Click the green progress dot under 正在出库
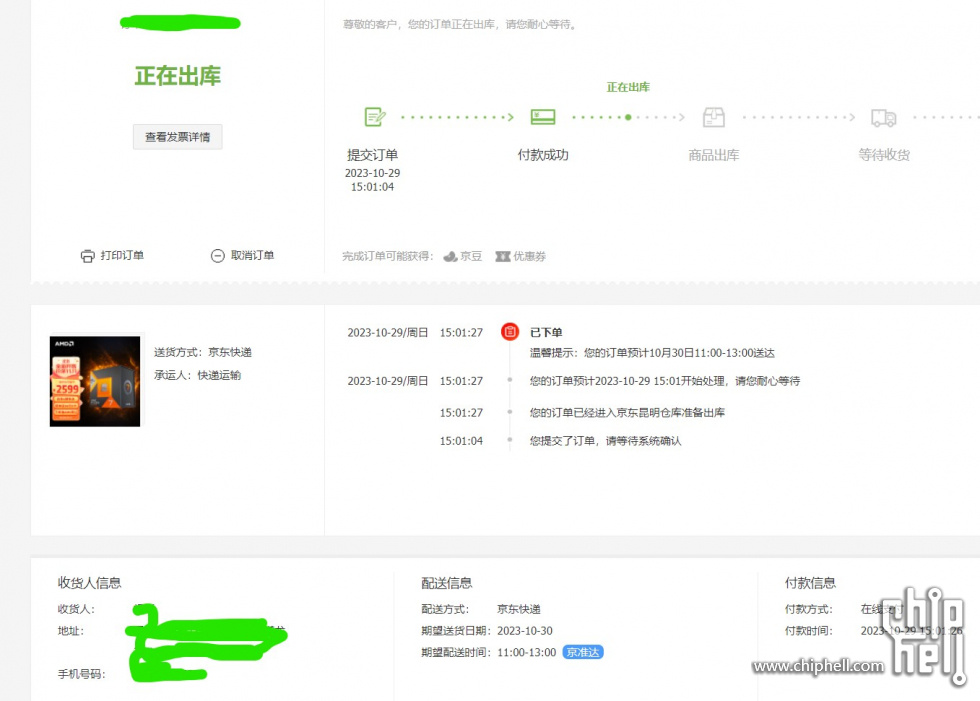 pos(628,117)
